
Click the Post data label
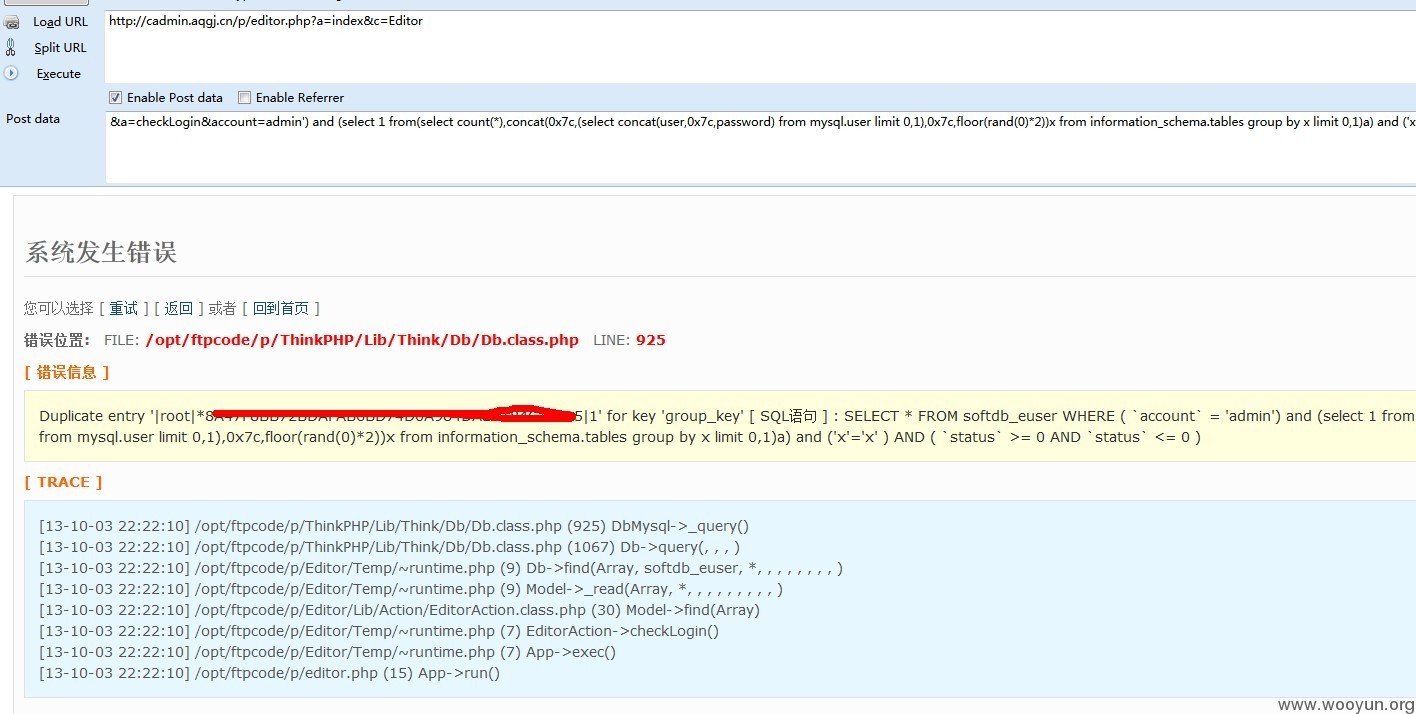[x=33, y=119]
